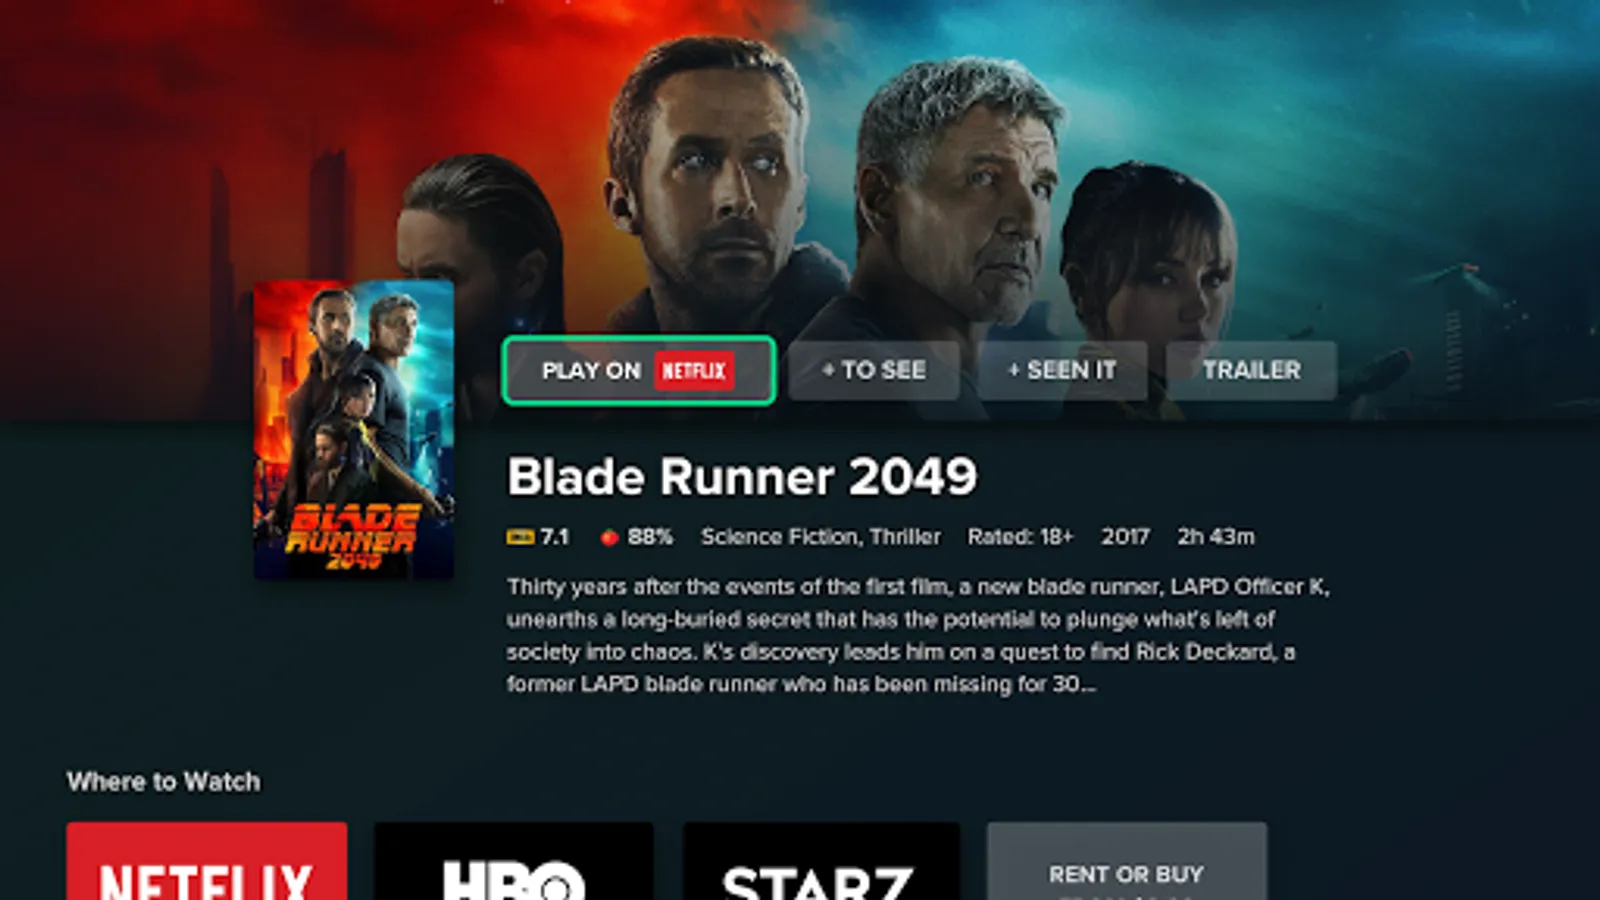
Task: Click the 88% Rotten Tomatoes score
Action: 650,537
